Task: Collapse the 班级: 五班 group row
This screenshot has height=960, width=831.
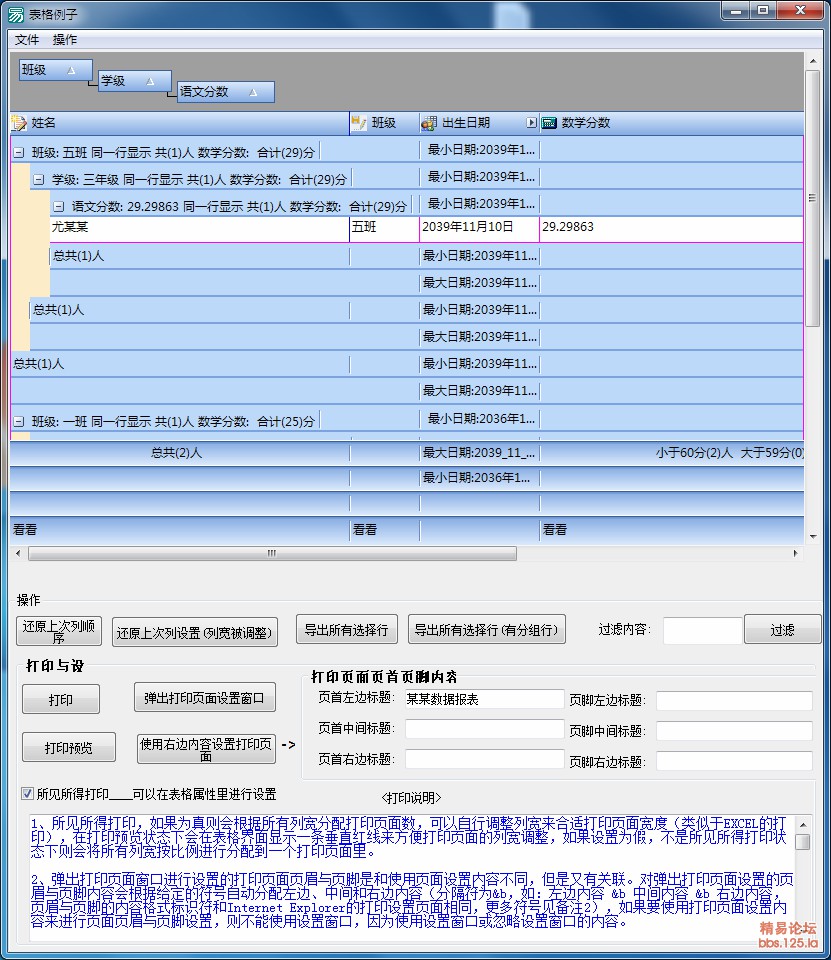Action: pyautogui.click(x=18, y=153)
